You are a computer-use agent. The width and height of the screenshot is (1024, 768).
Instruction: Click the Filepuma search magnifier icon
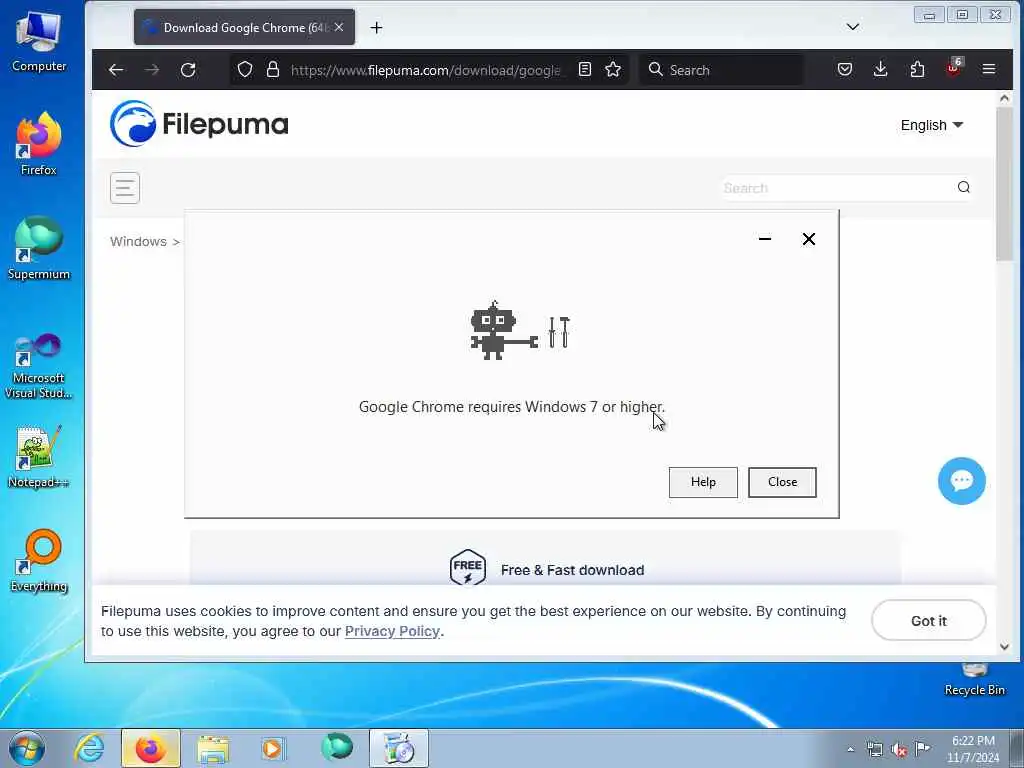coord(963,187)
